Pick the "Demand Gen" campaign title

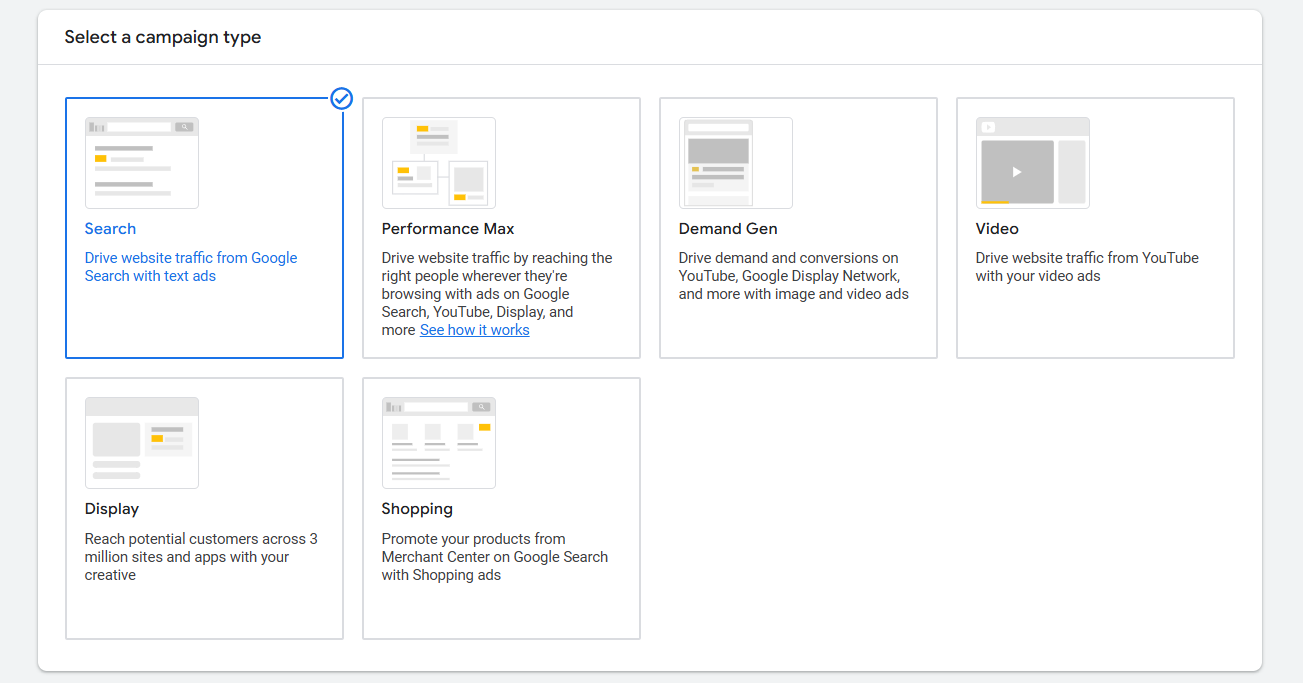coord(728,229)
